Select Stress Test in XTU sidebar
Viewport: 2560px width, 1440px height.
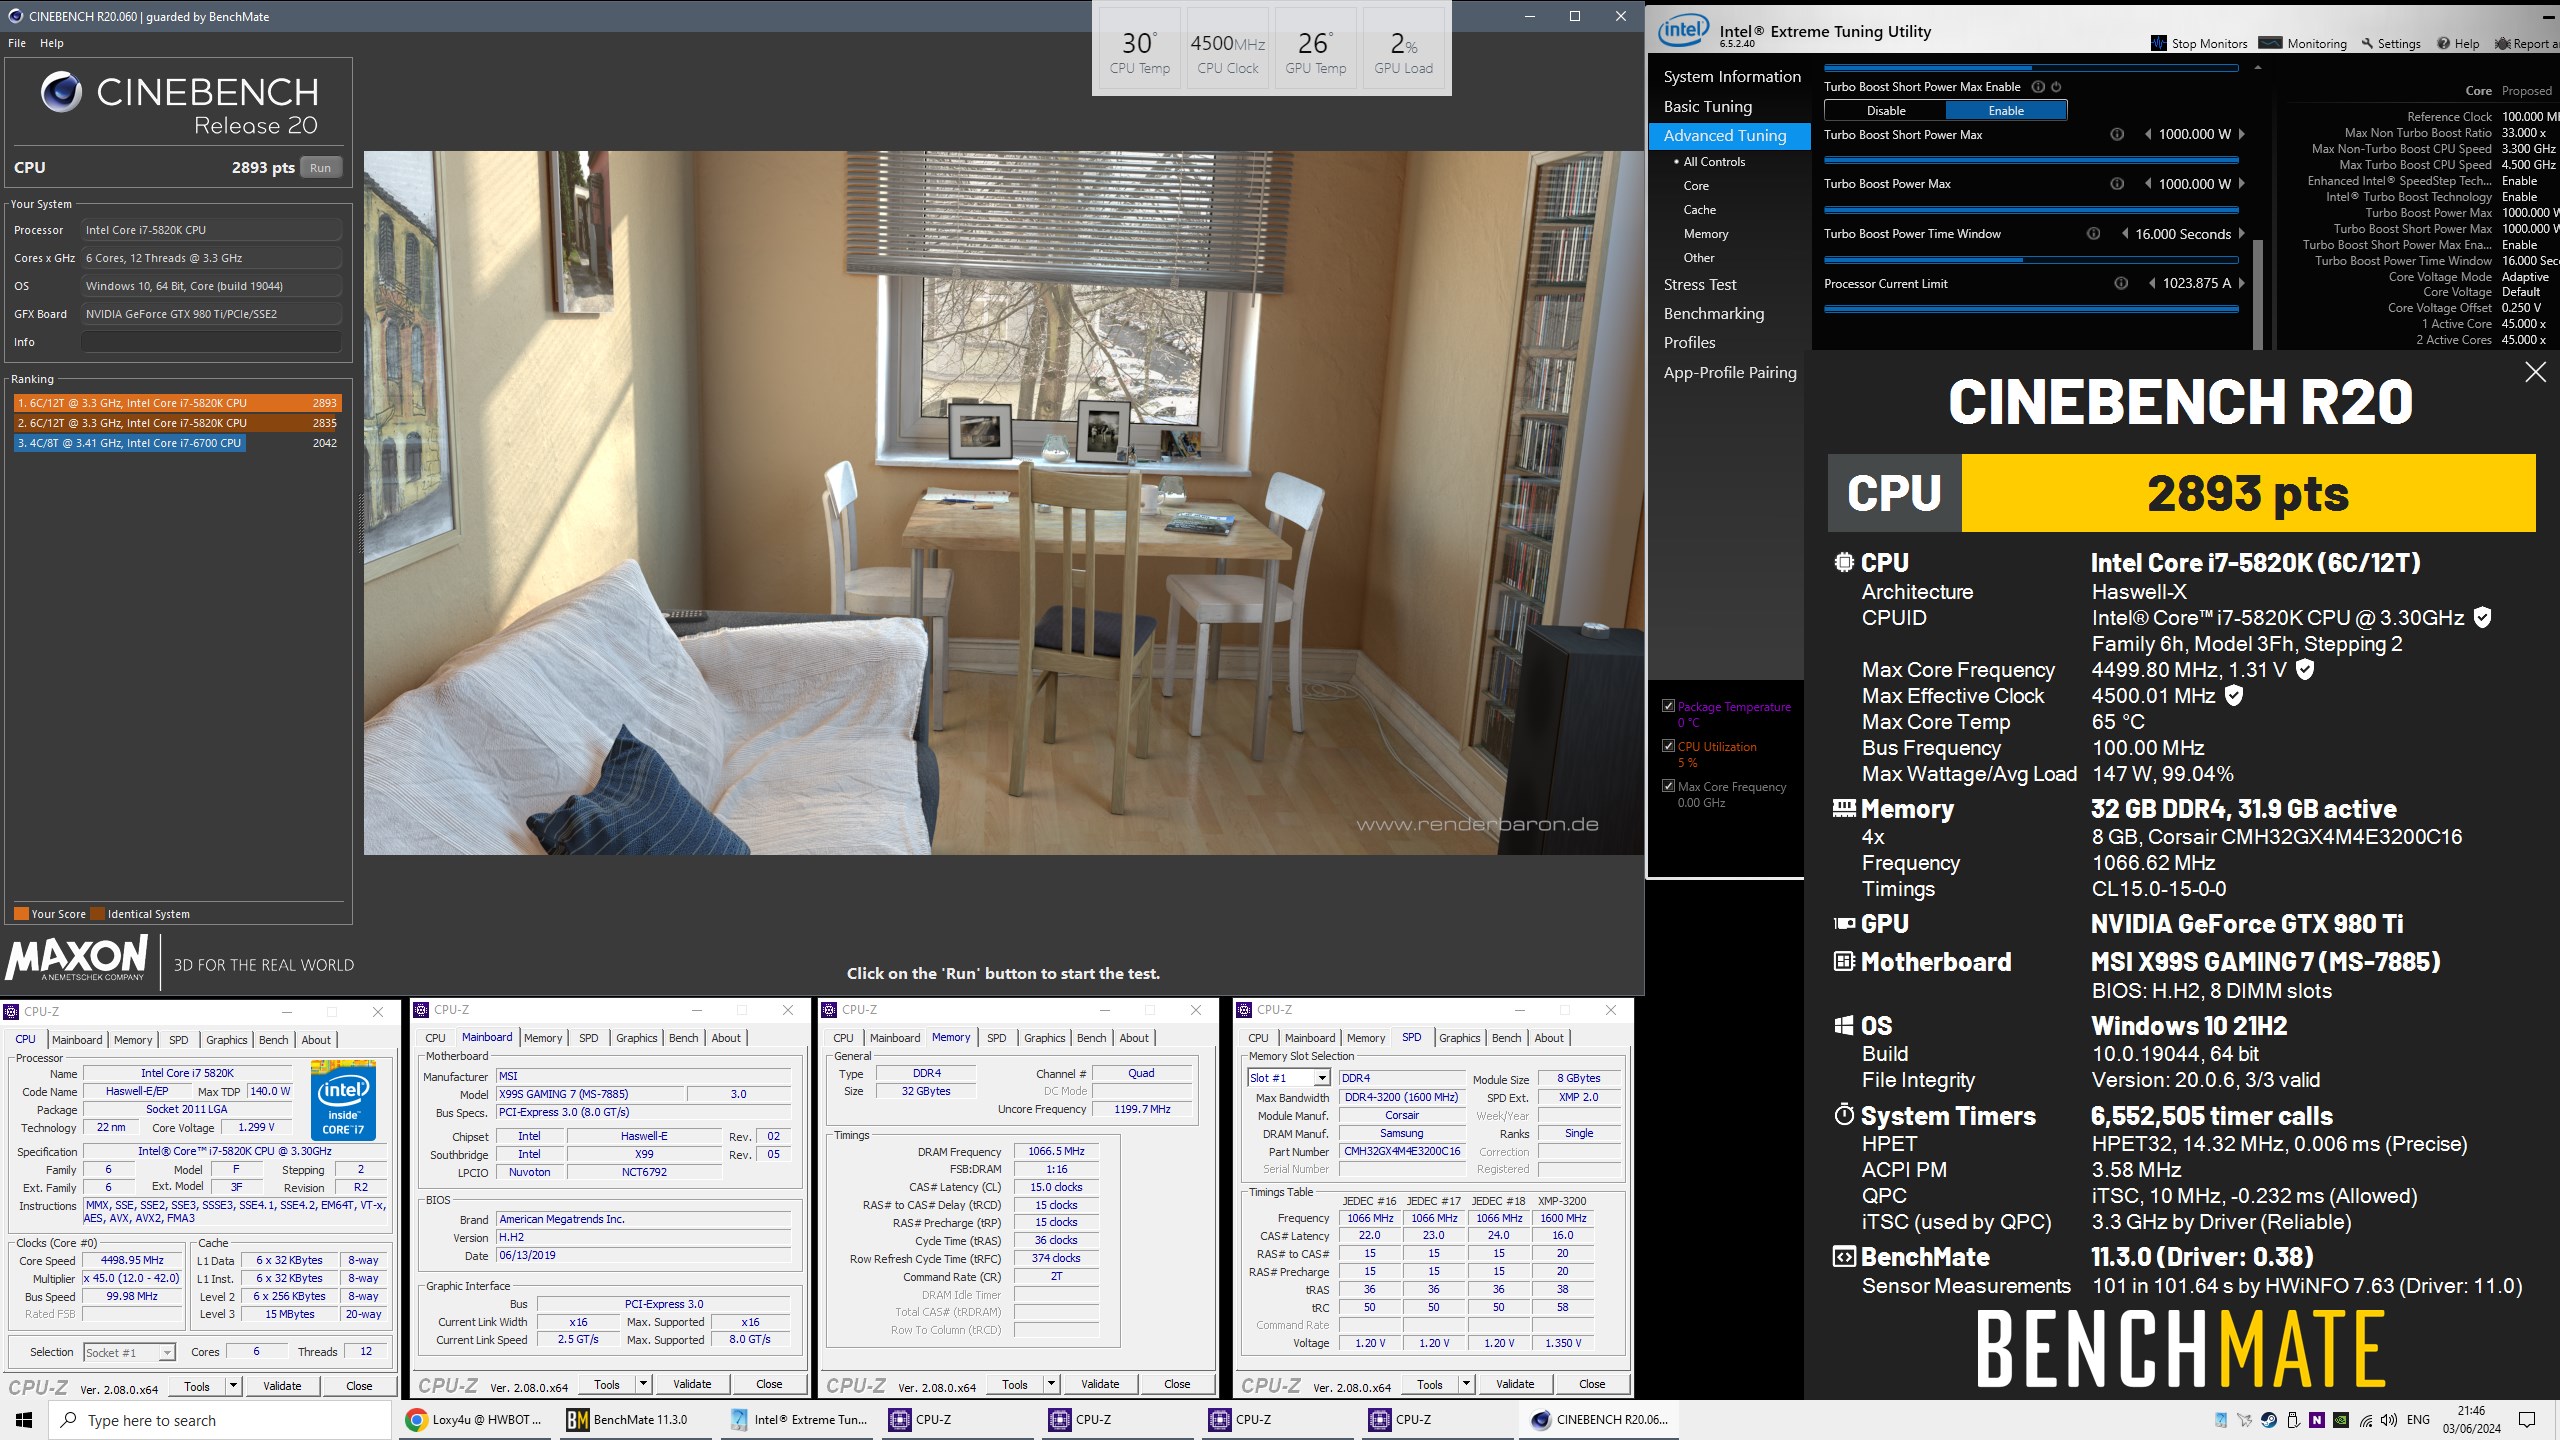[x=1700, y=285]
